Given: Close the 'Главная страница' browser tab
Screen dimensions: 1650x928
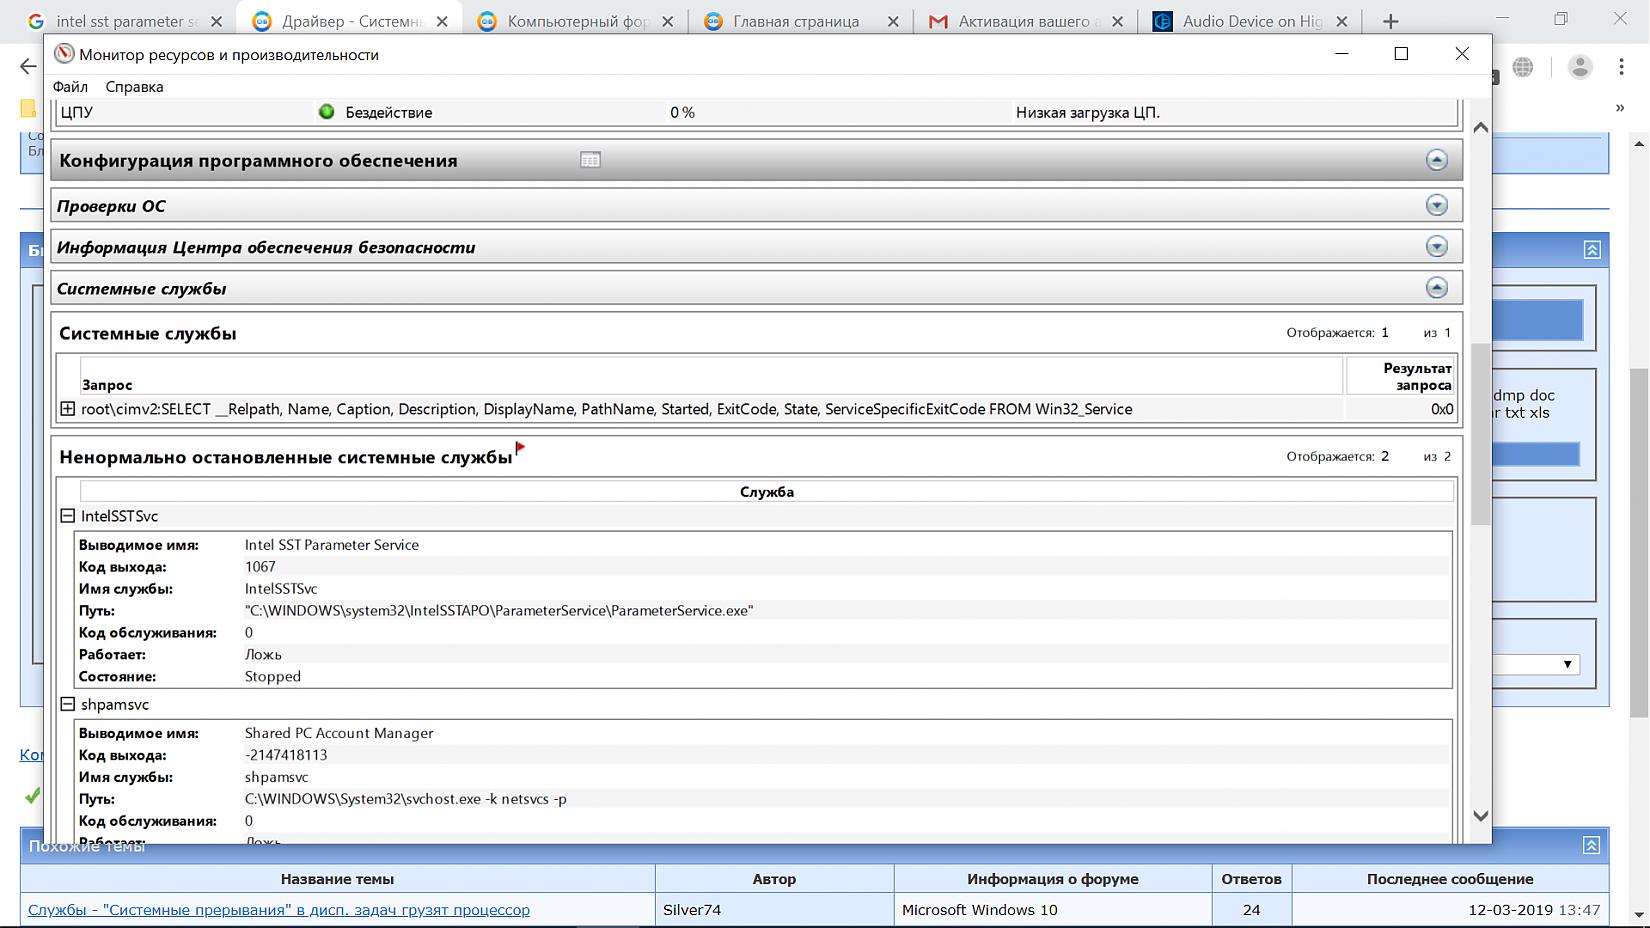Looking at the screenshot, I should tap(893, 21).
